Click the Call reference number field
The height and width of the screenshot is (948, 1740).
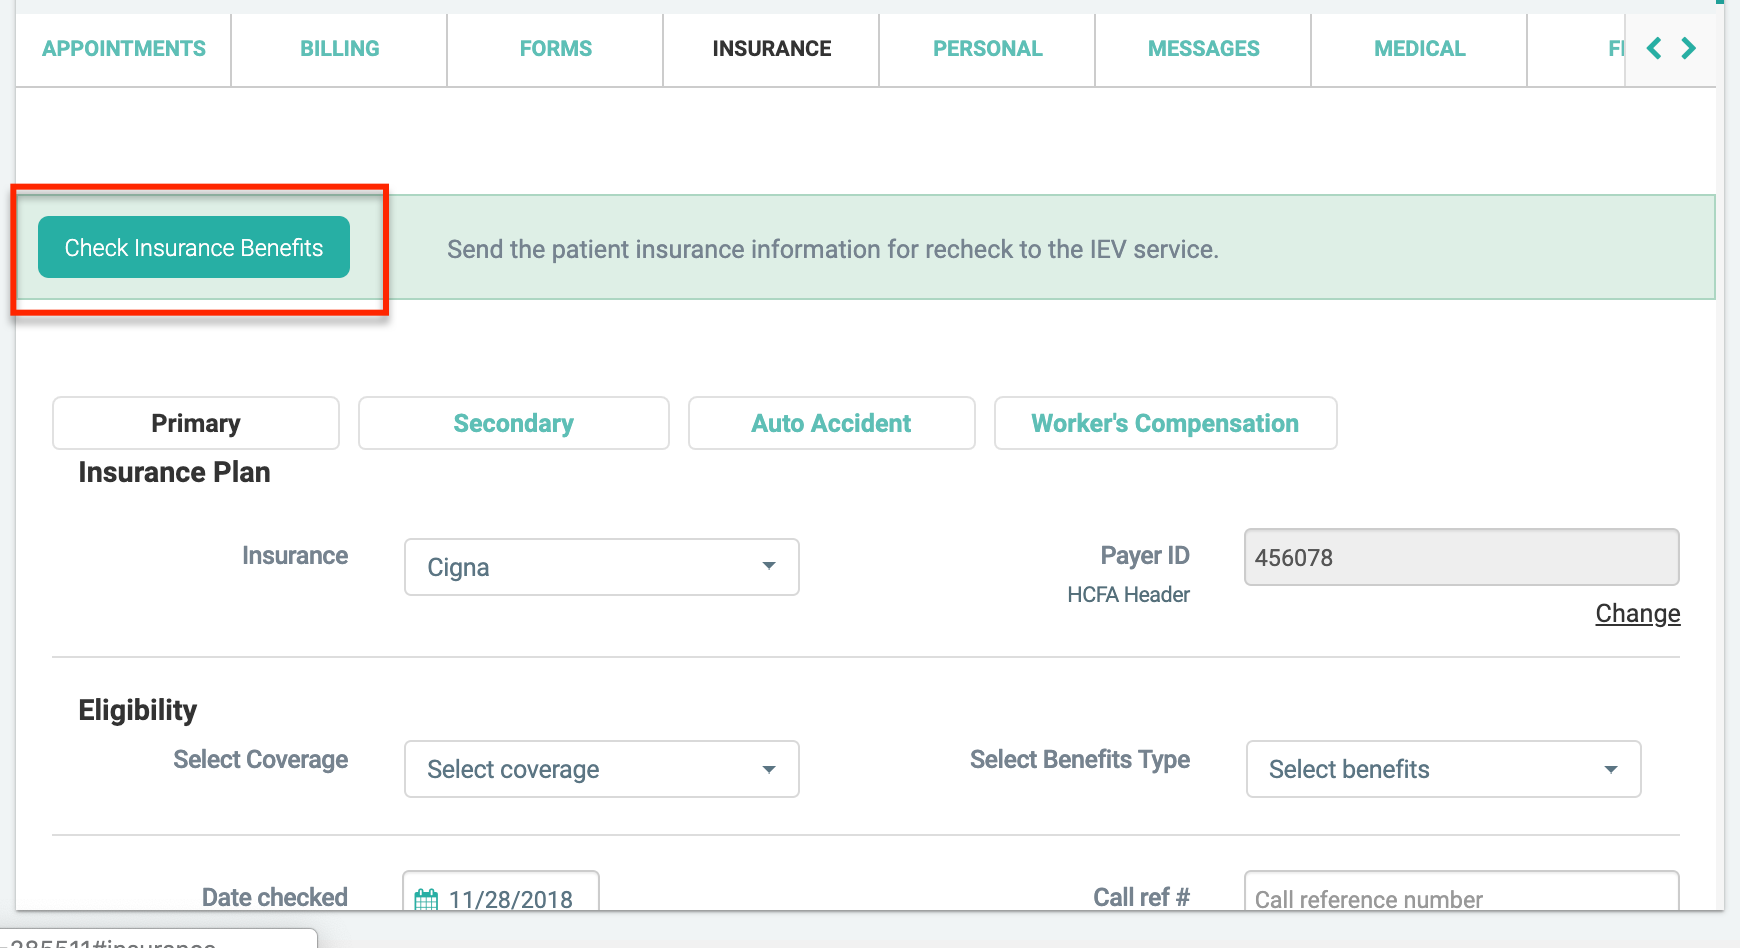click(x=1460, y=895)
